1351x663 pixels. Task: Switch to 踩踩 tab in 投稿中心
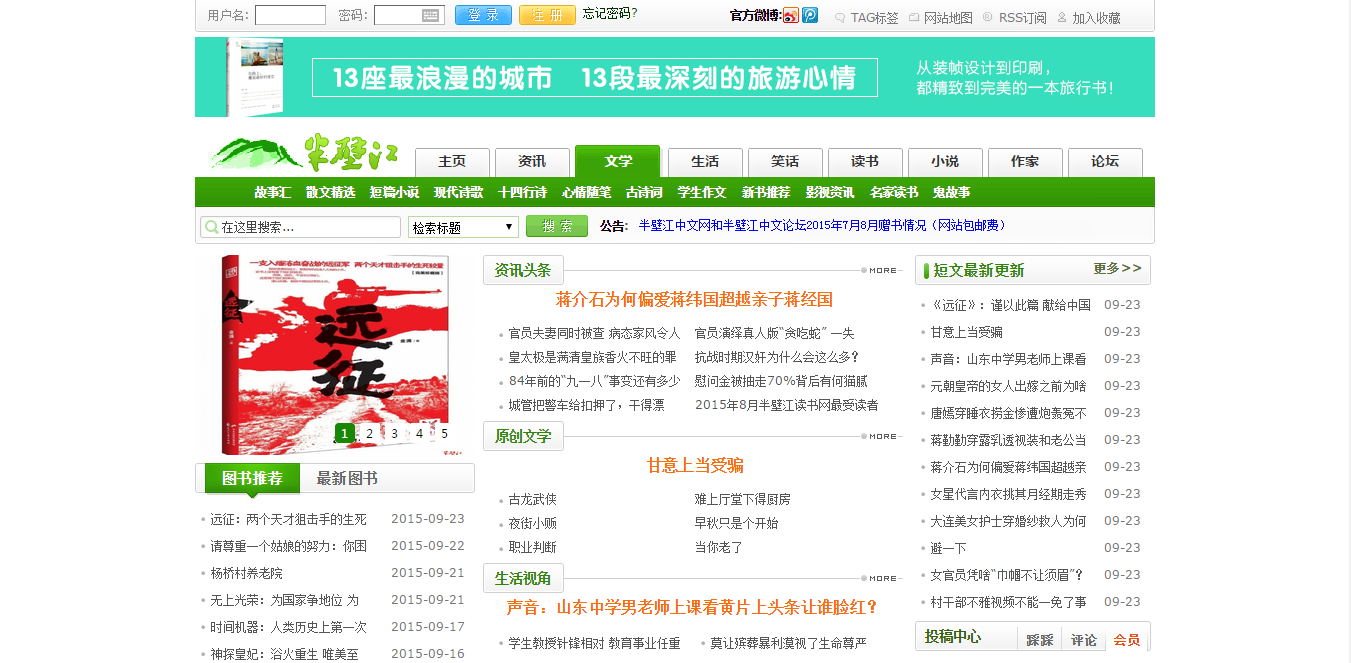(1040, 640)
